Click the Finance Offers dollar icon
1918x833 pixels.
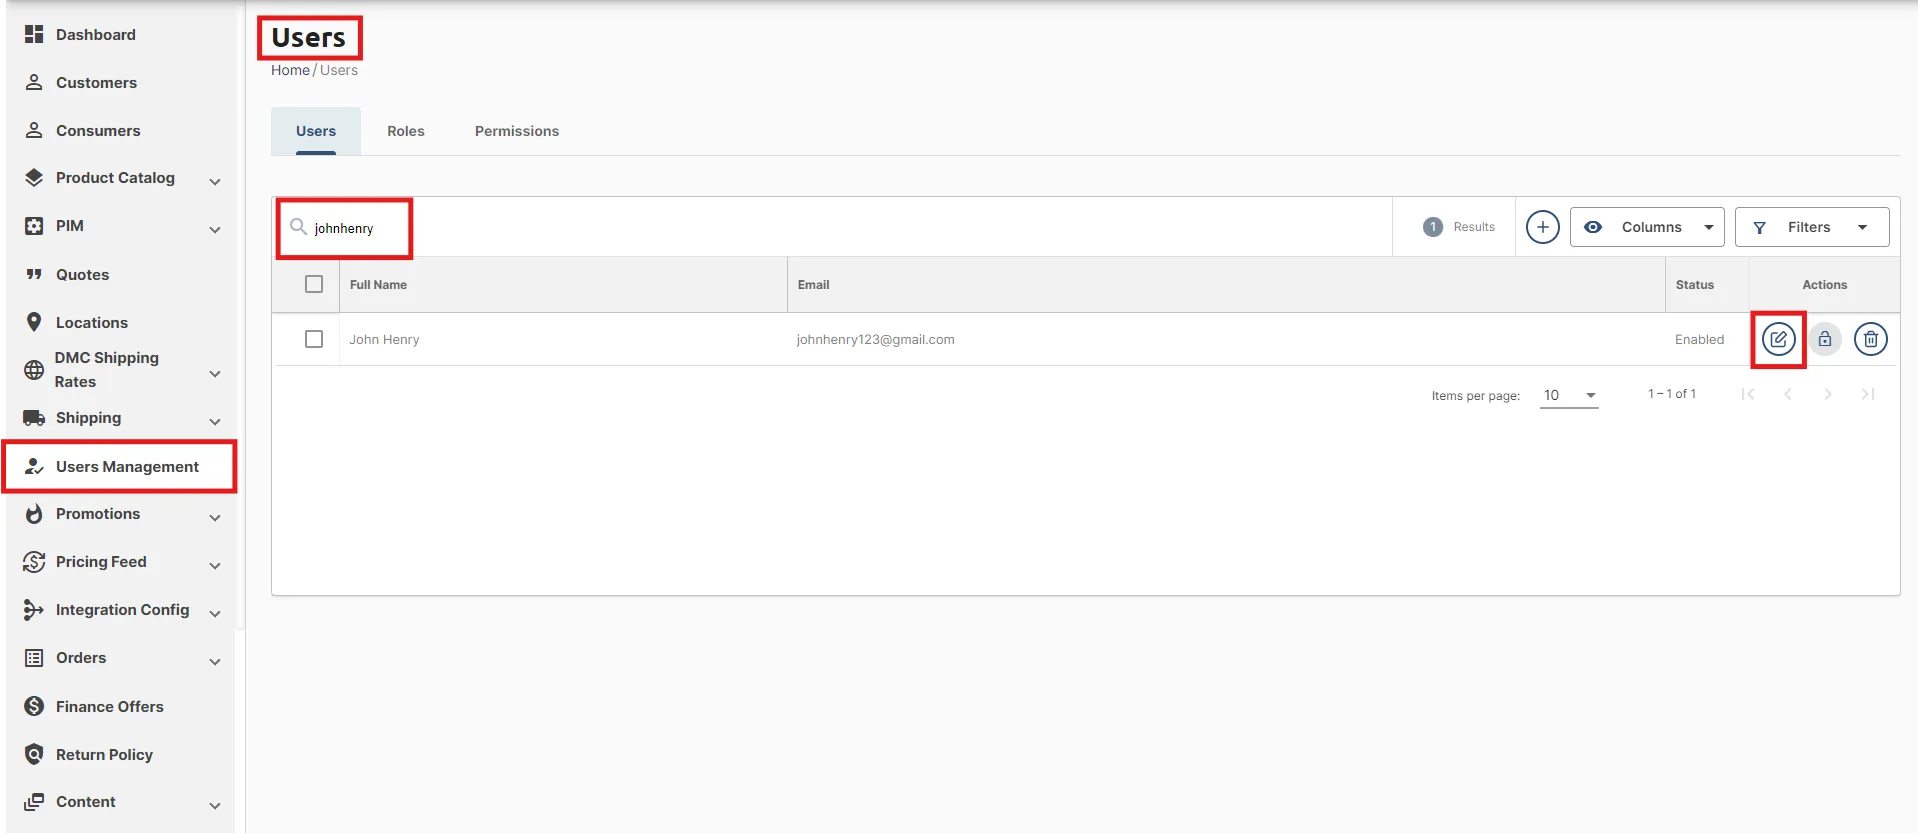pos(34,706)
